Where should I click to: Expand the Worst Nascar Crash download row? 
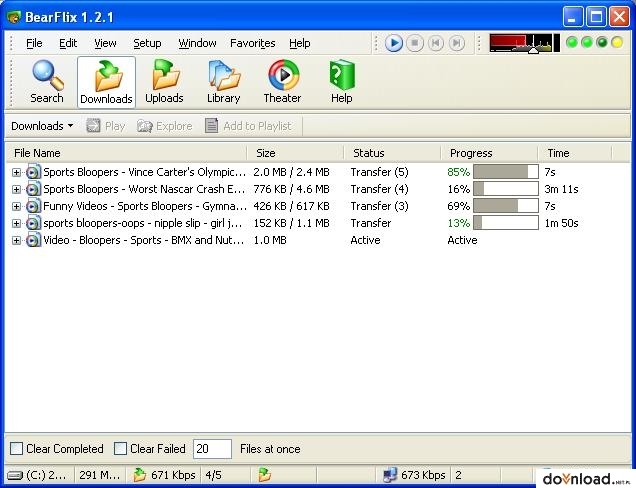click(16, 189)
